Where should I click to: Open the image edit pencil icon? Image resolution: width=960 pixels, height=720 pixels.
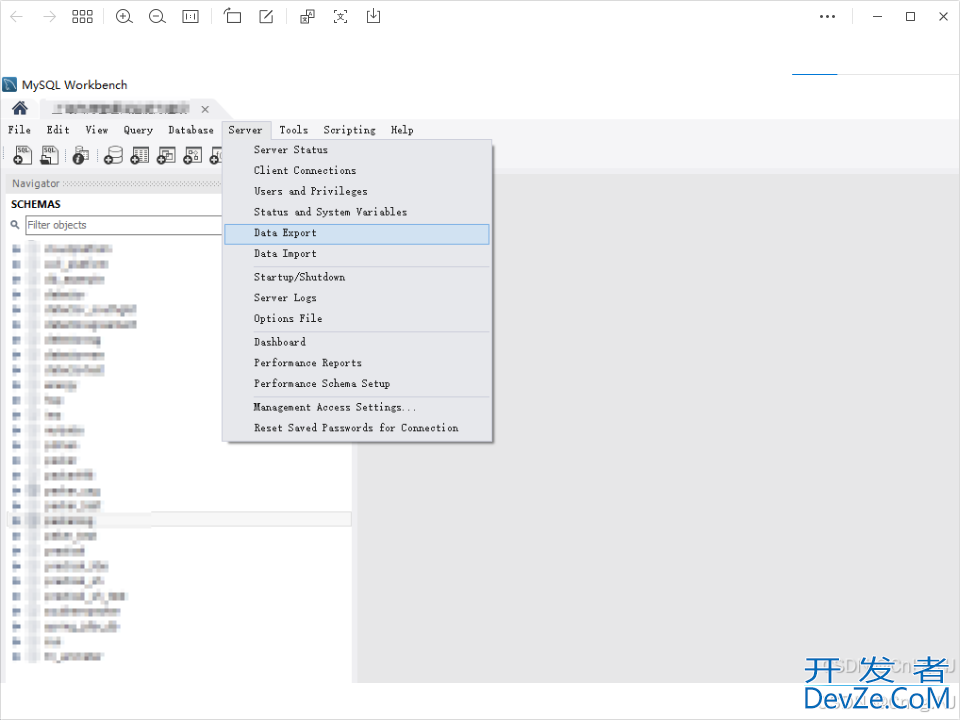[266, 17]
